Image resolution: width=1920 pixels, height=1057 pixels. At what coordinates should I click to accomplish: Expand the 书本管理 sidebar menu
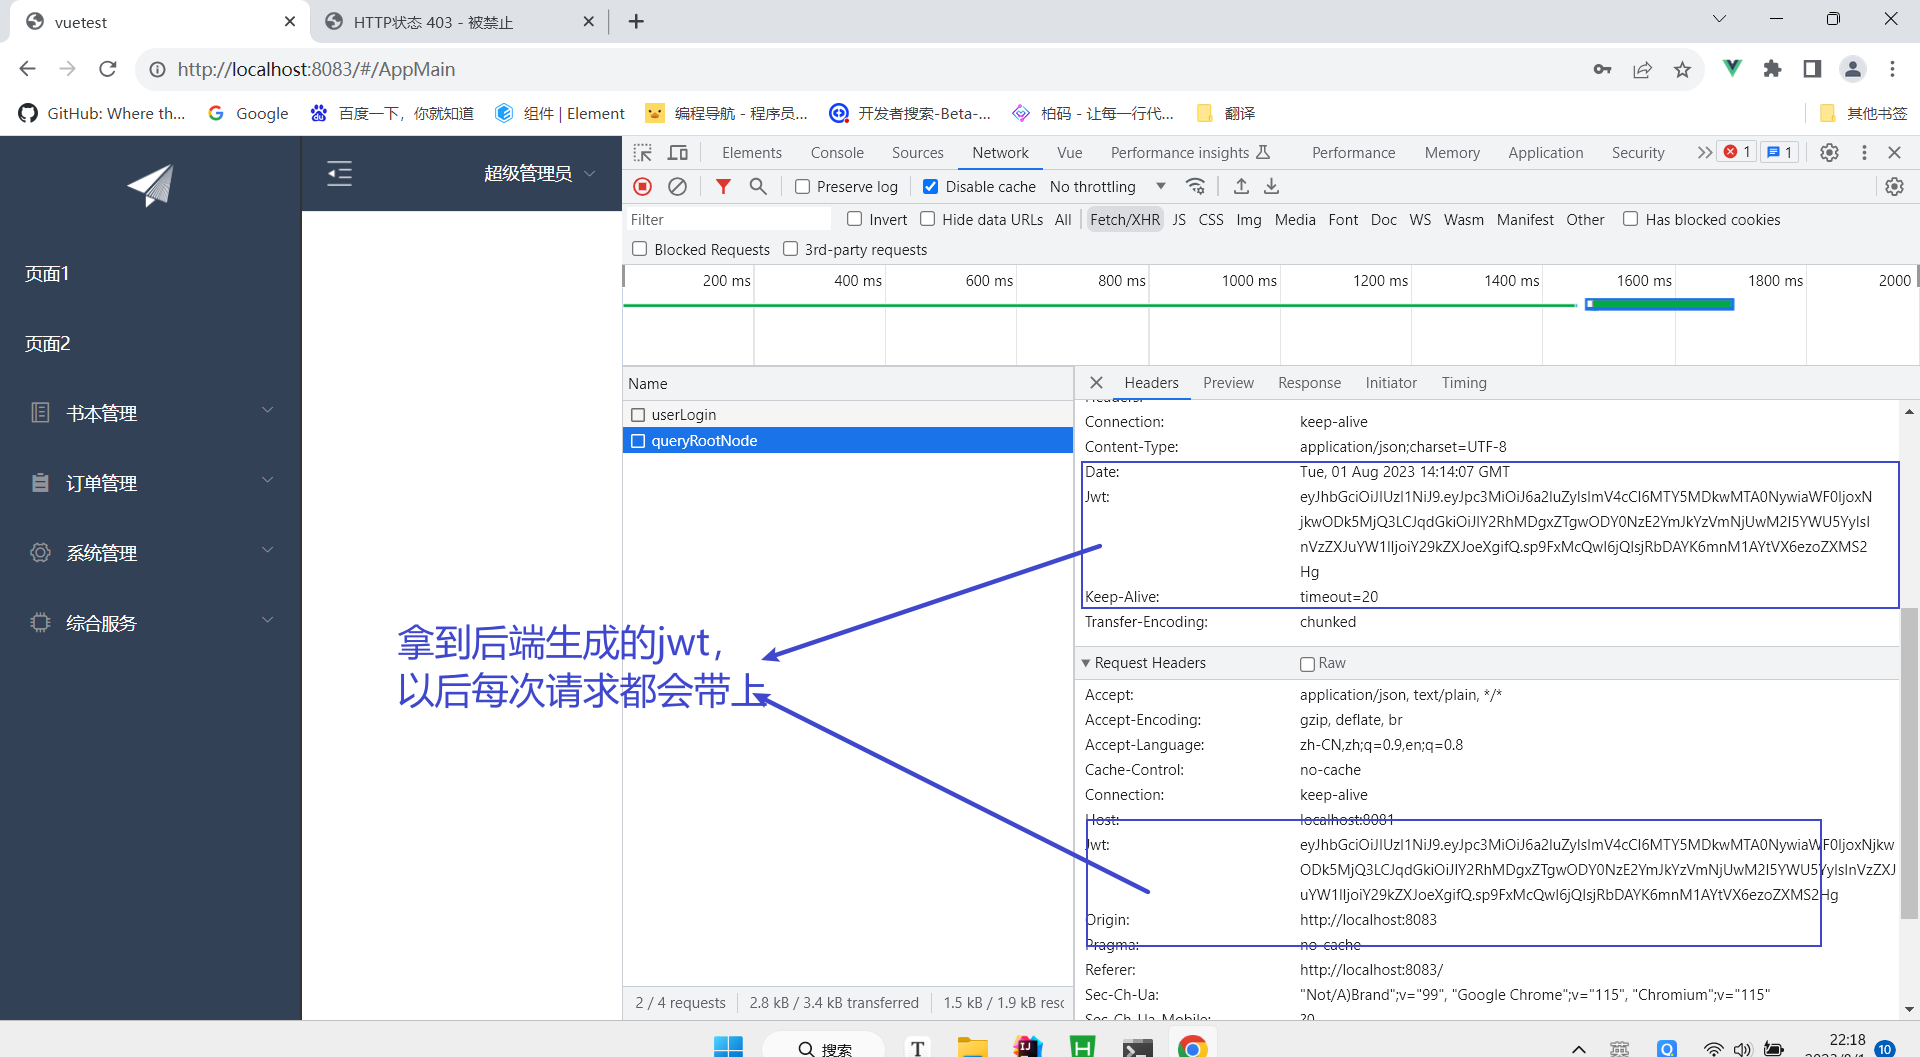pyautogui.click(x=150, y=413)
